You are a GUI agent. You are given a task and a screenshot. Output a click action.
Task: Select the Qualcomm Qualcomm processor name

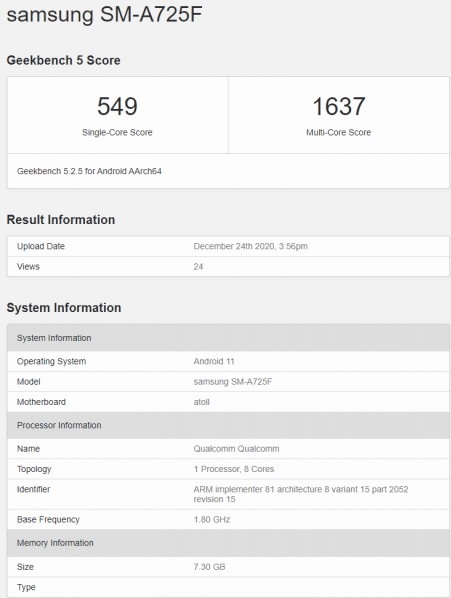coord(236,449)
